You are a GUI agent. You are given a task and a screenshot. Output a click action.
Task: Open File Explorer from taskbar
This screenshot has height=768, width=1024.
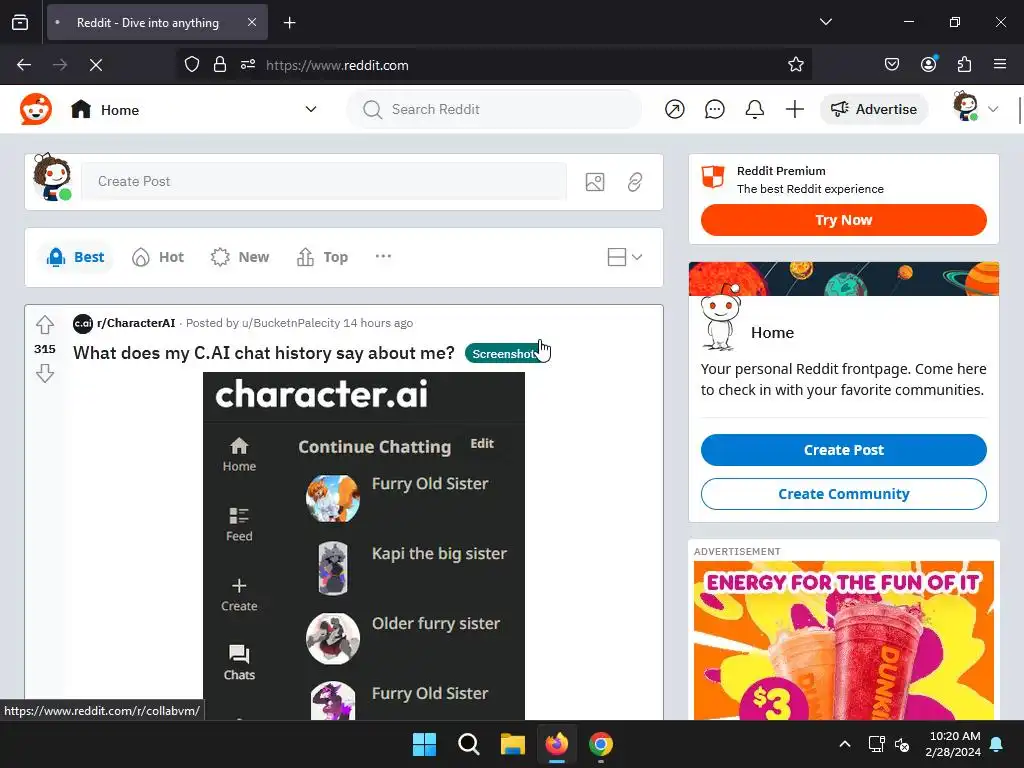pyautogui.click(x=513, y=744)
